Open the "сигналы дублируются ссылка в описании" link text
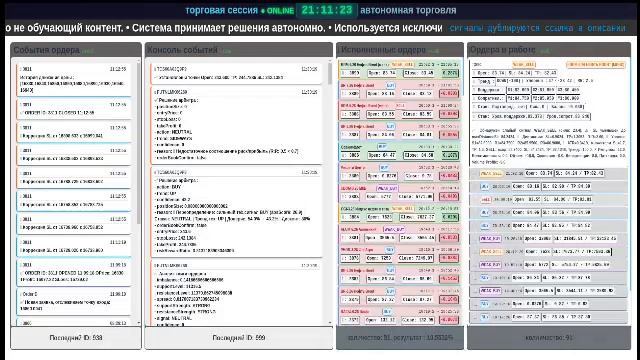Image resolution: width=640 pixels, height=360 pixels. pos(537,28)
